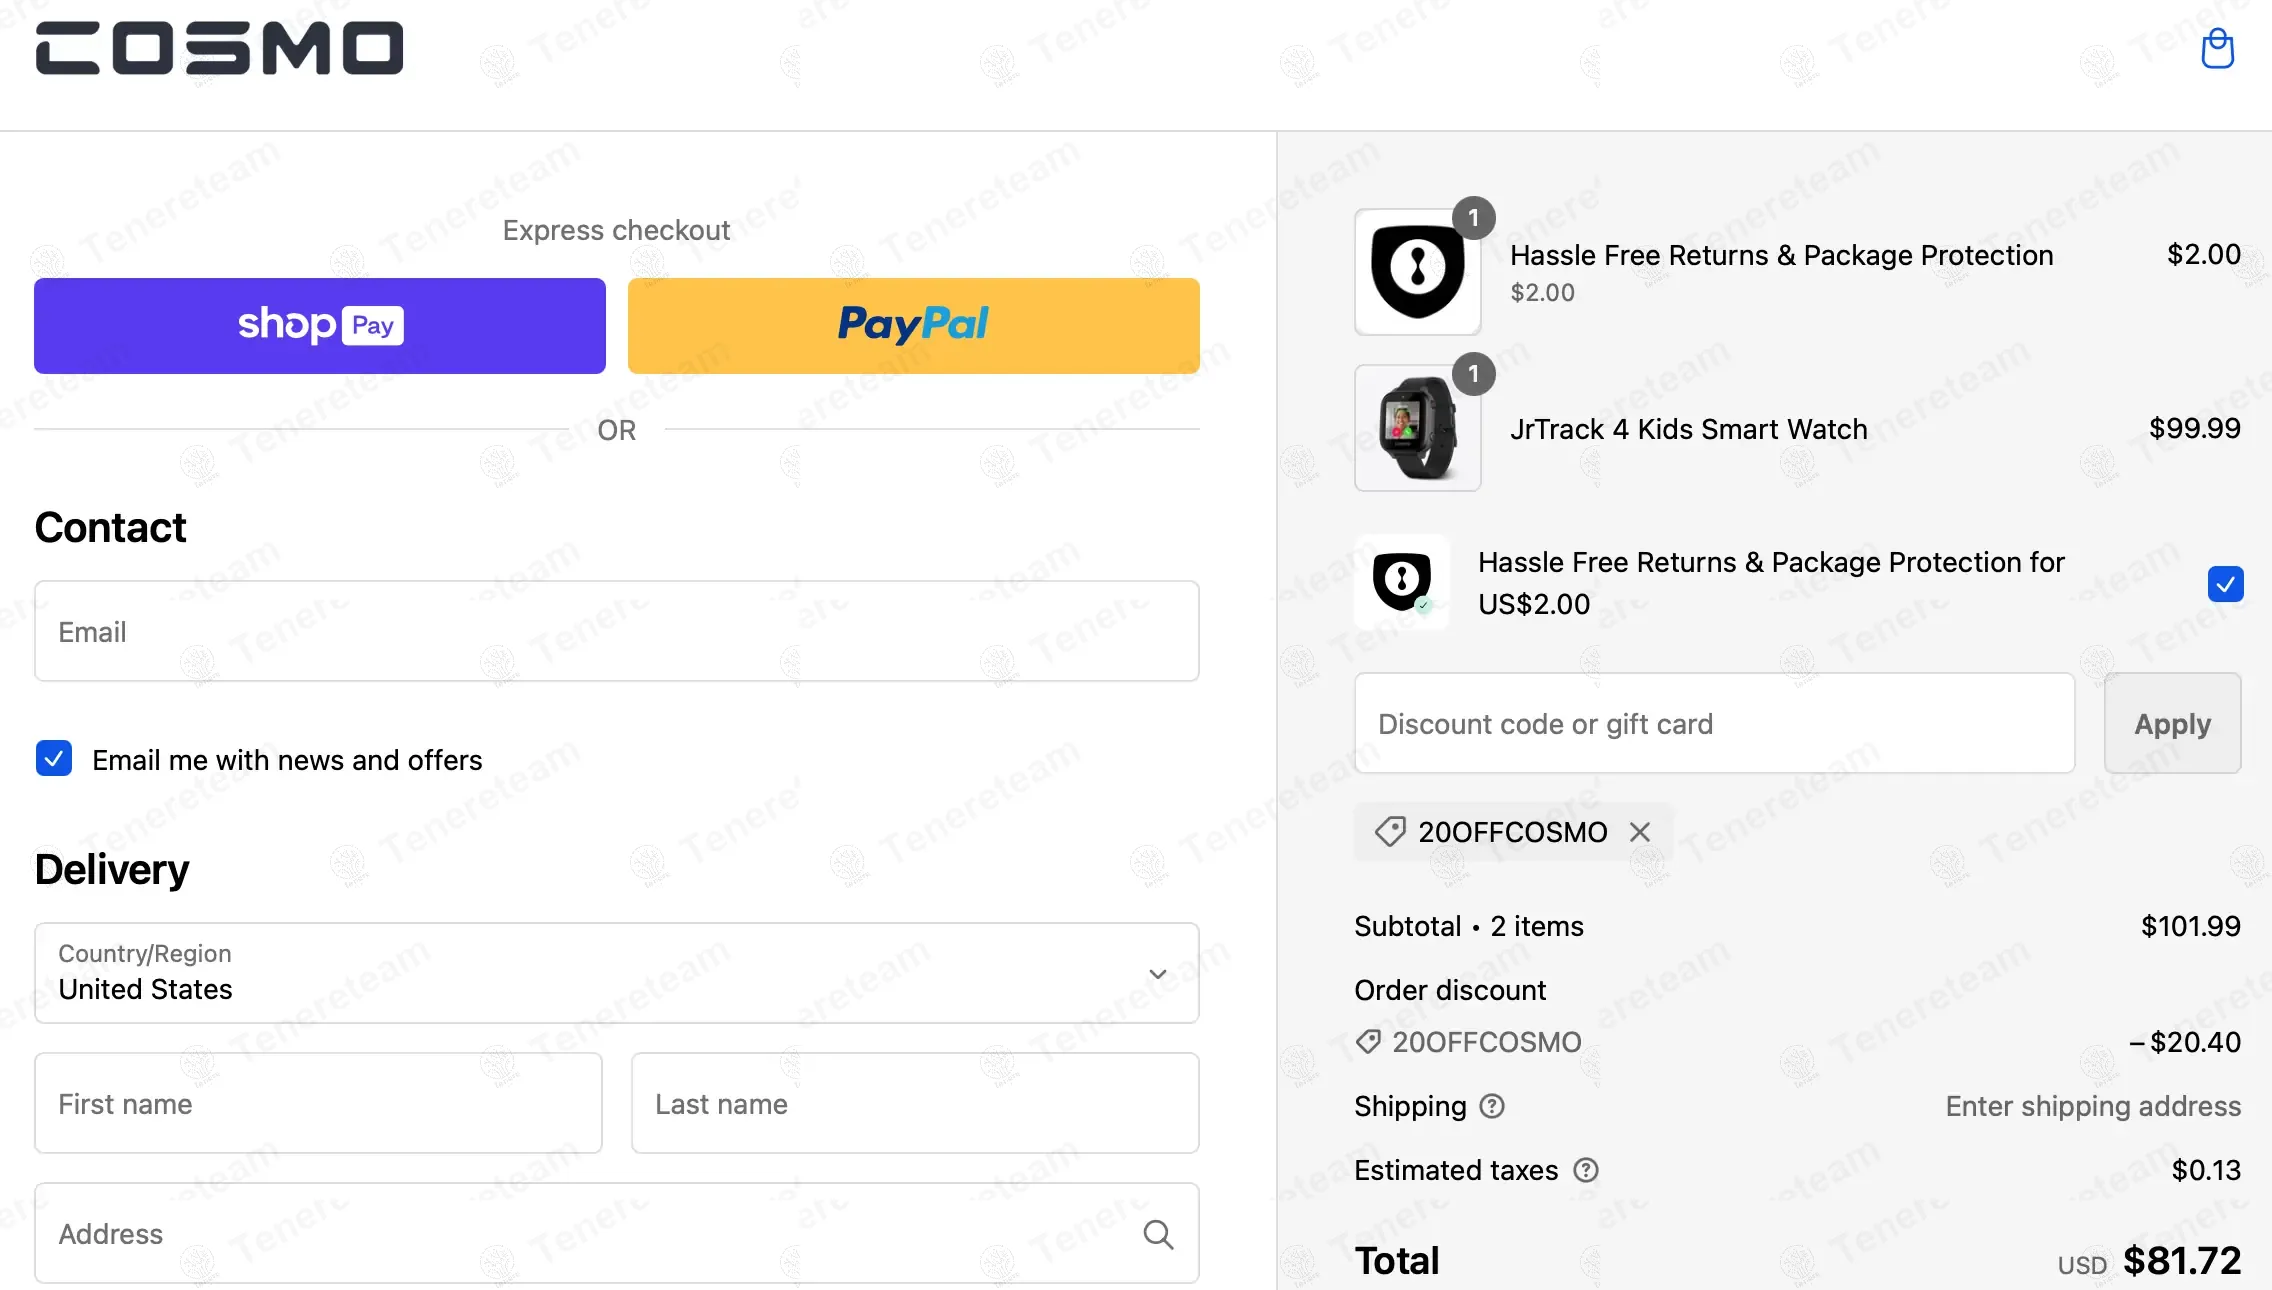
Task: Remove the 20OFFCOSMO discount code
Action: [x=1640, y=832]
